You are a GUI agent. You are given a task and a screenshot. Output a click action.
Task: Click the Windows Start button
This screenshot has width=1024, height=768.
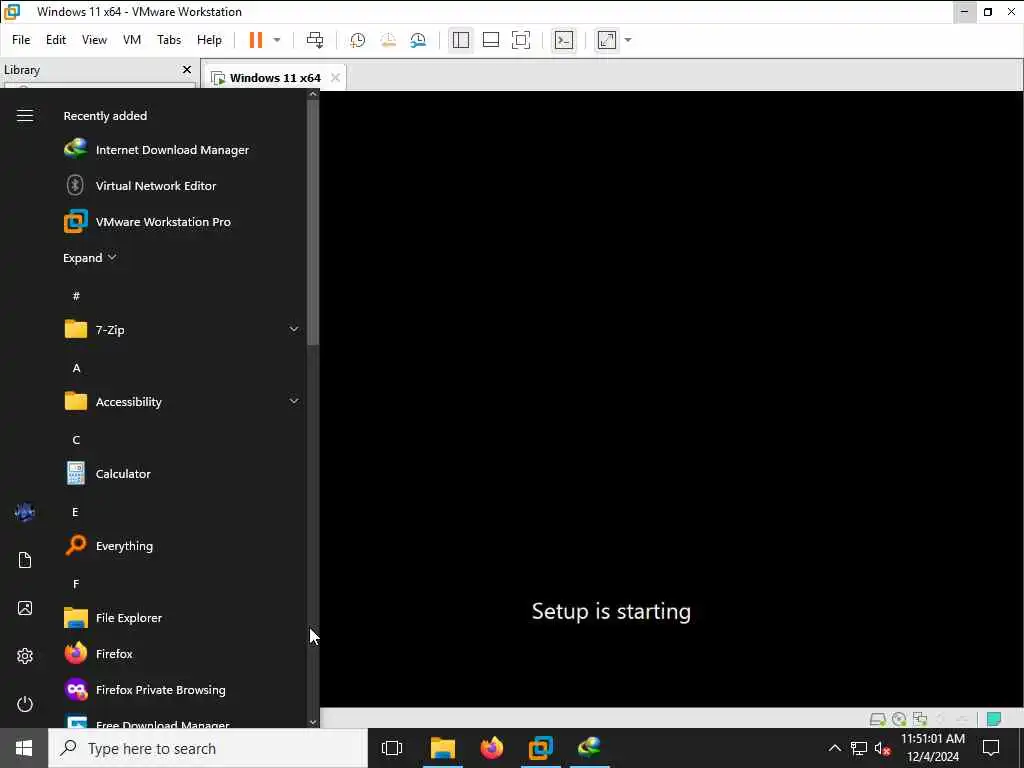coord(24,748)
